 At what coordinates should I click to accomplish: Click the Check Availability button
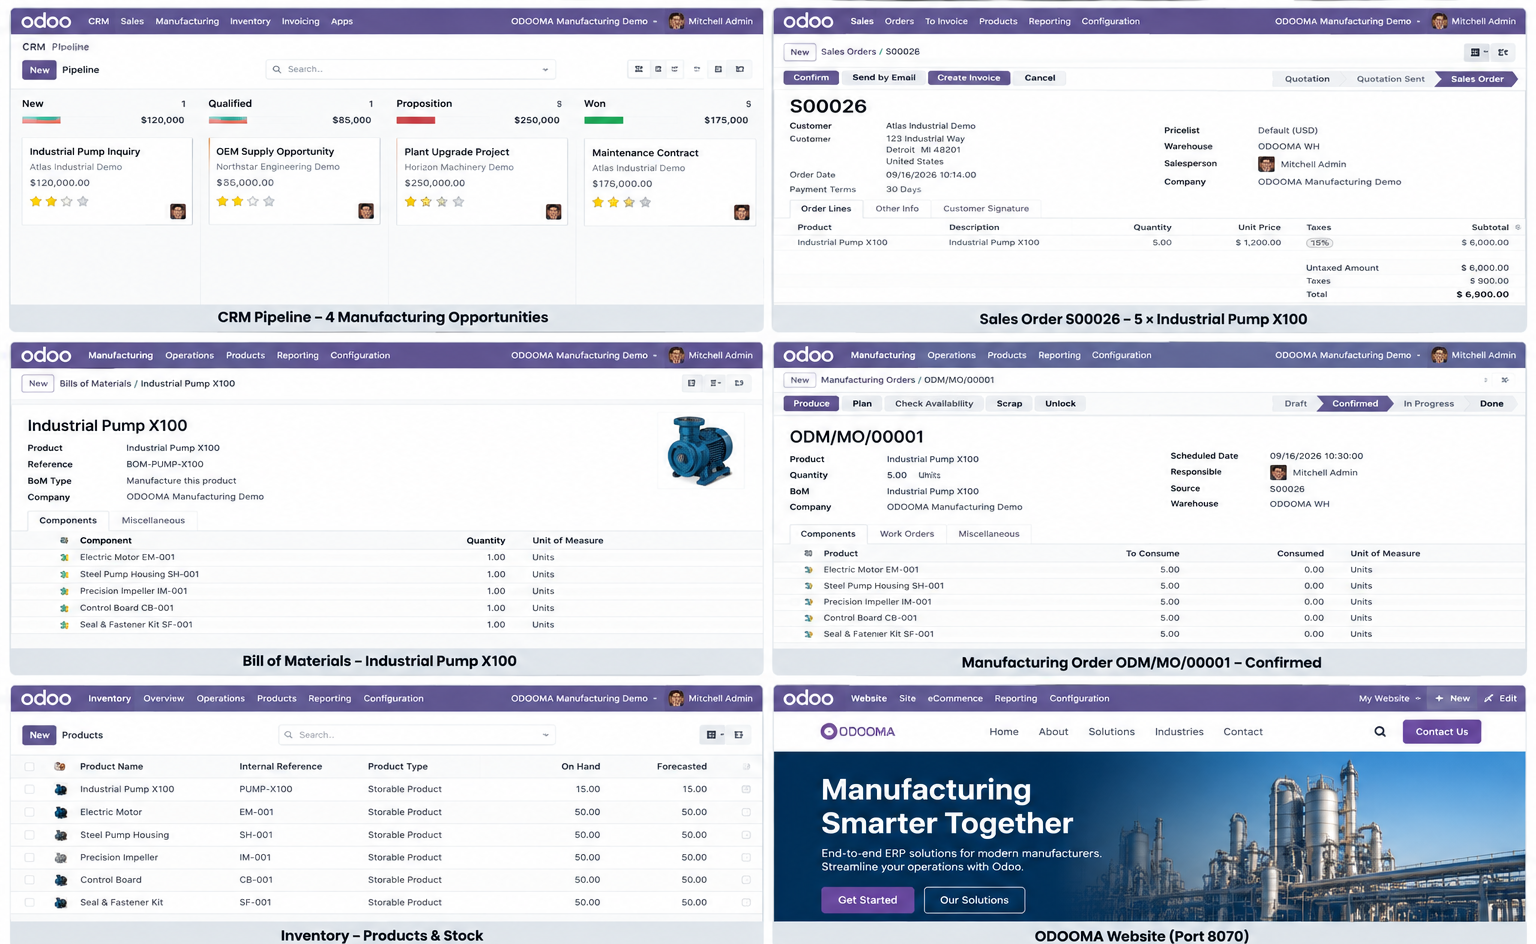934,404
